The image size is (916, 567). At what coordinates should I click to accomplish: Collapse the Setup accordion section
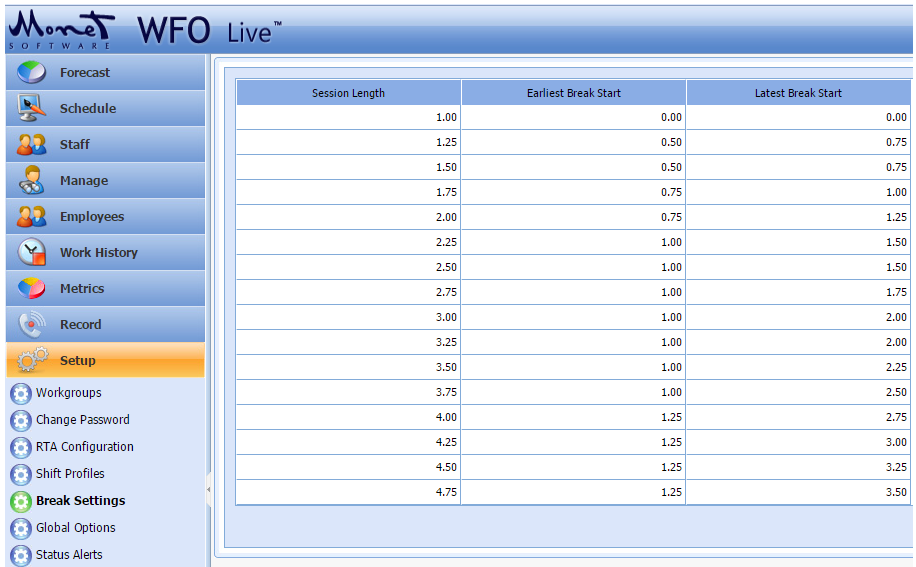coord(78,361)
